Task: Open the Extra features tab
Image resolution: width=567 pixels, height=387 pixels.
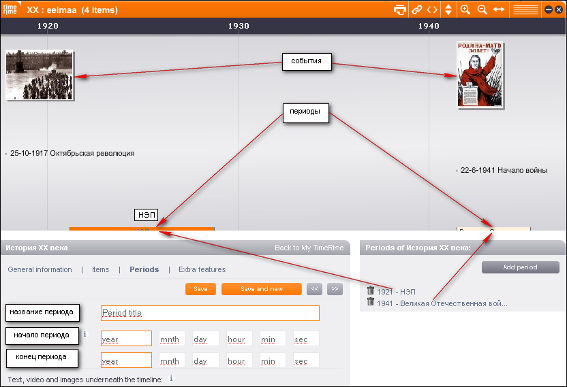Action: point(202,269)
